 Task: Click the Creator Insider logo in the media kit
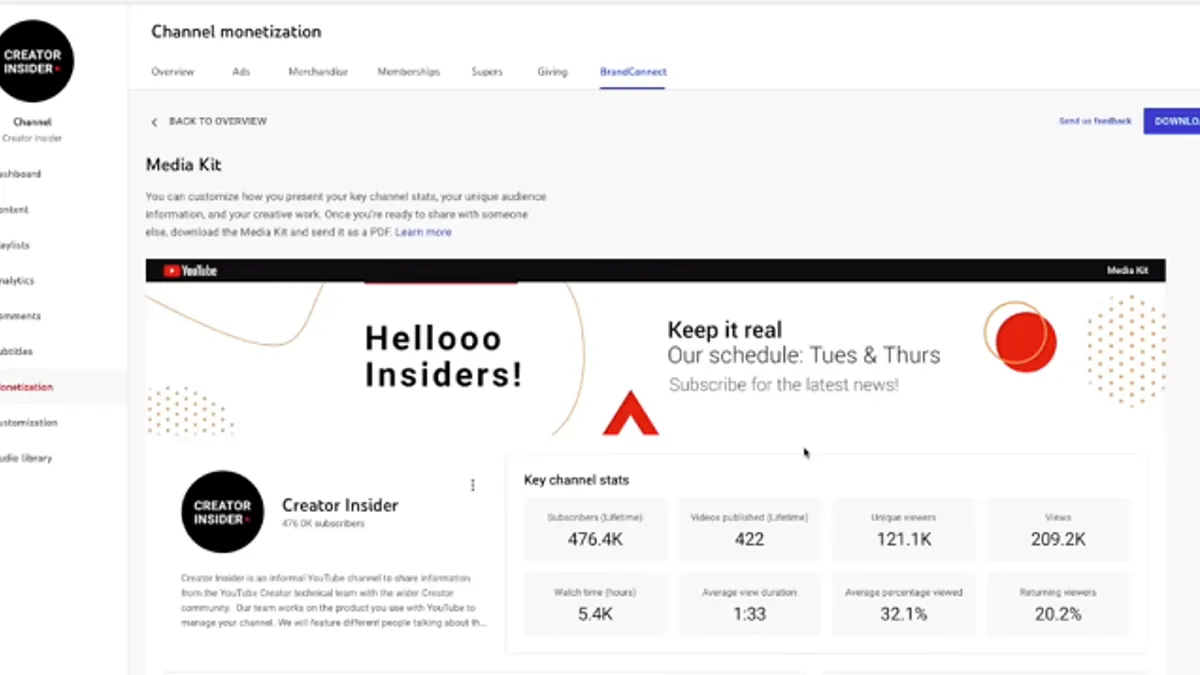(x=222, y=512)
